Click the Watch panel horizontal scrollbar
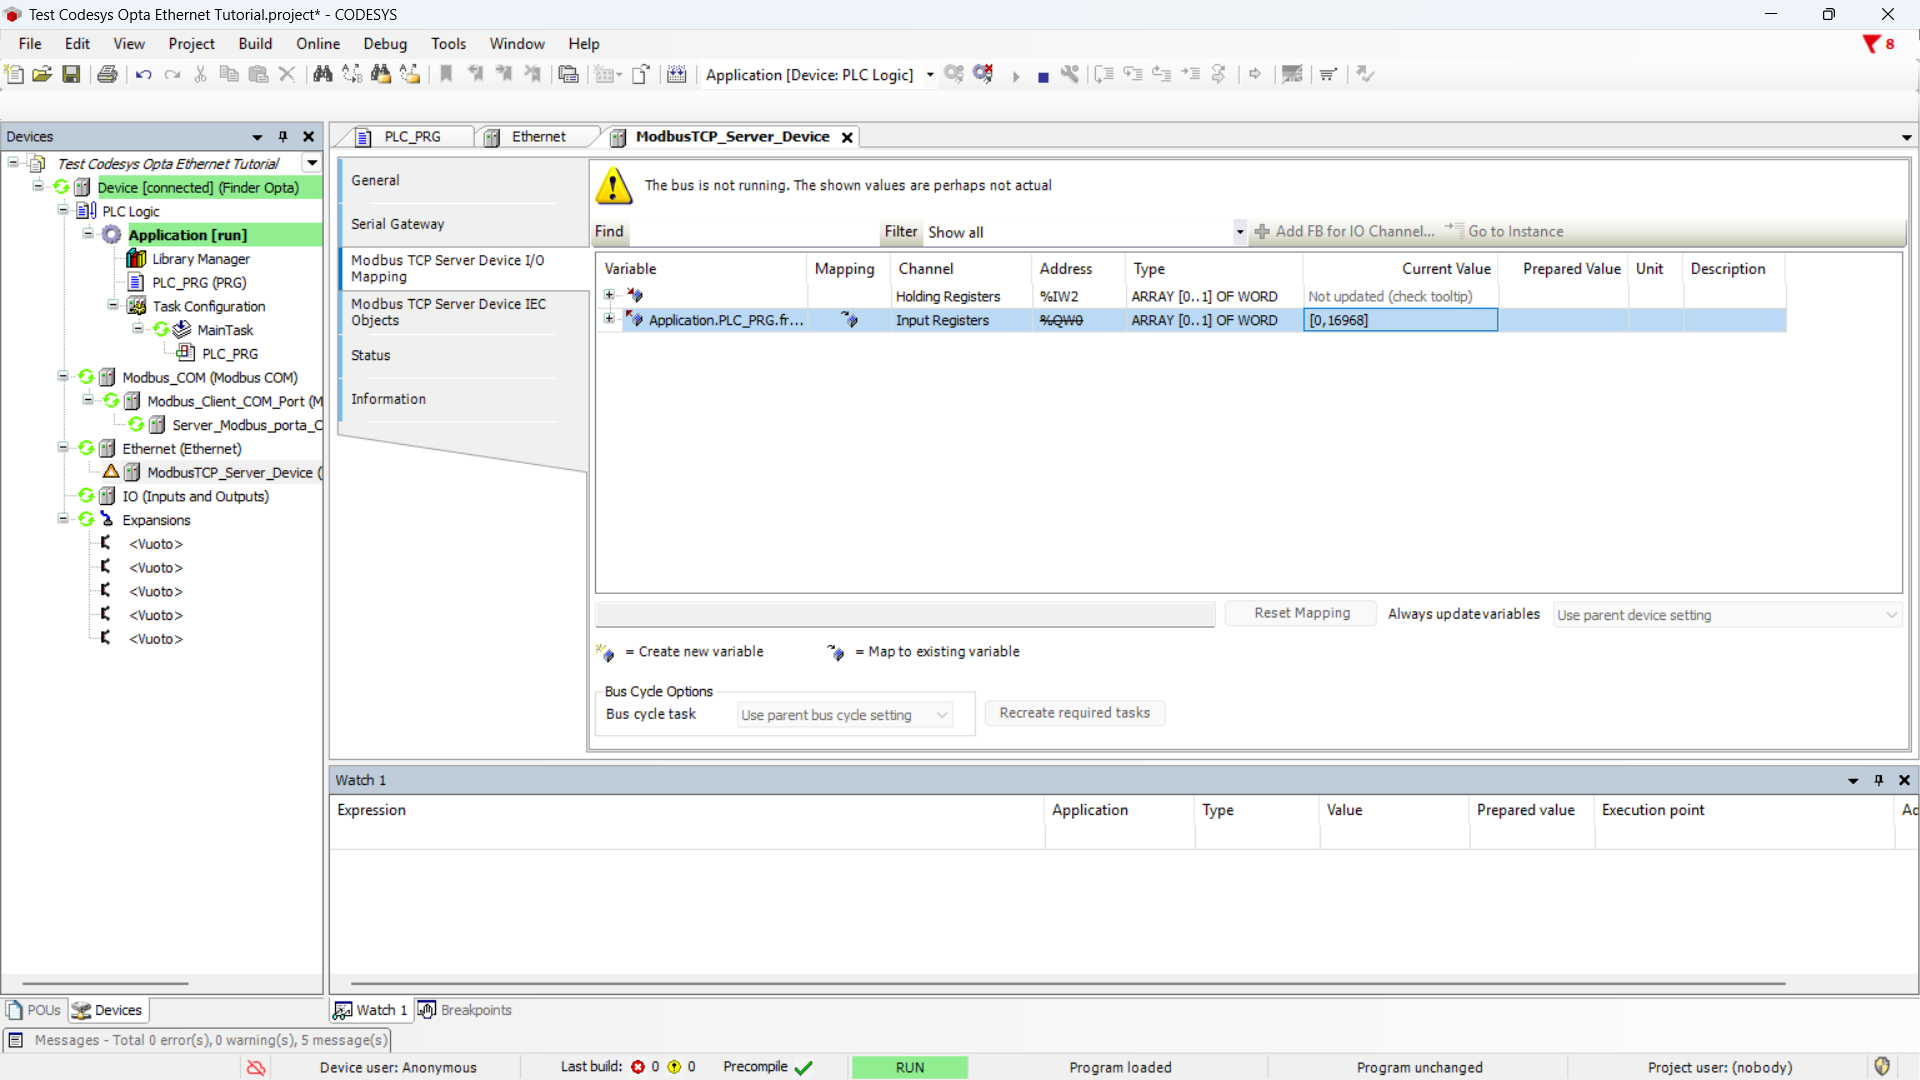The image size is (1920, 1080). [1066, 984]
